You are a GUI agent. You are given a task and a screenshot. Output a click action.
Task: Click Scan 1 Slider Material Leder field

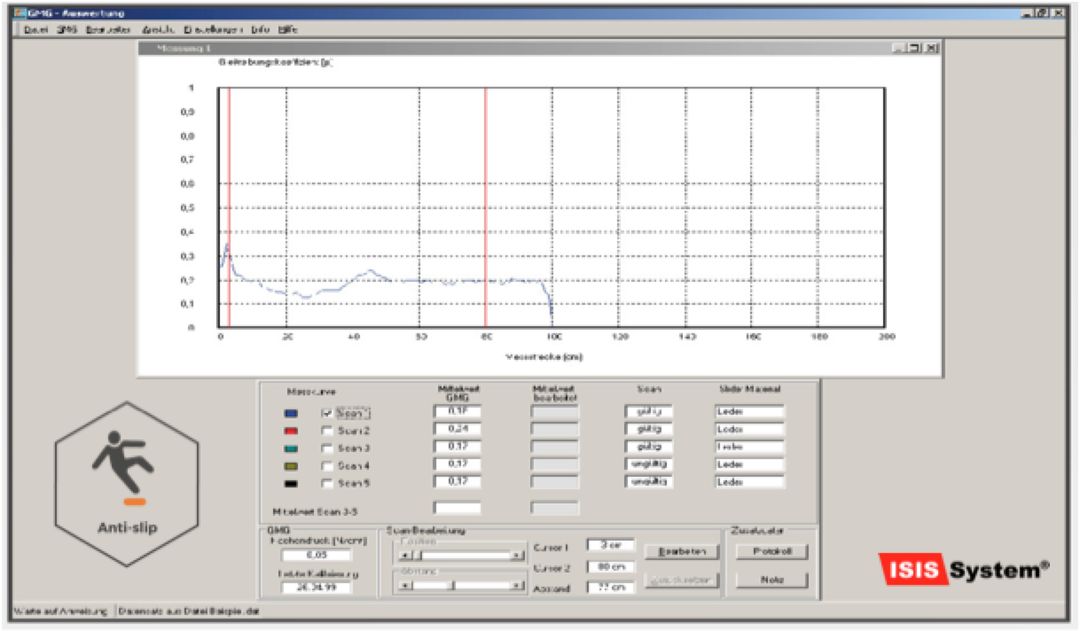pyautogui.click(x=749, y=411)
